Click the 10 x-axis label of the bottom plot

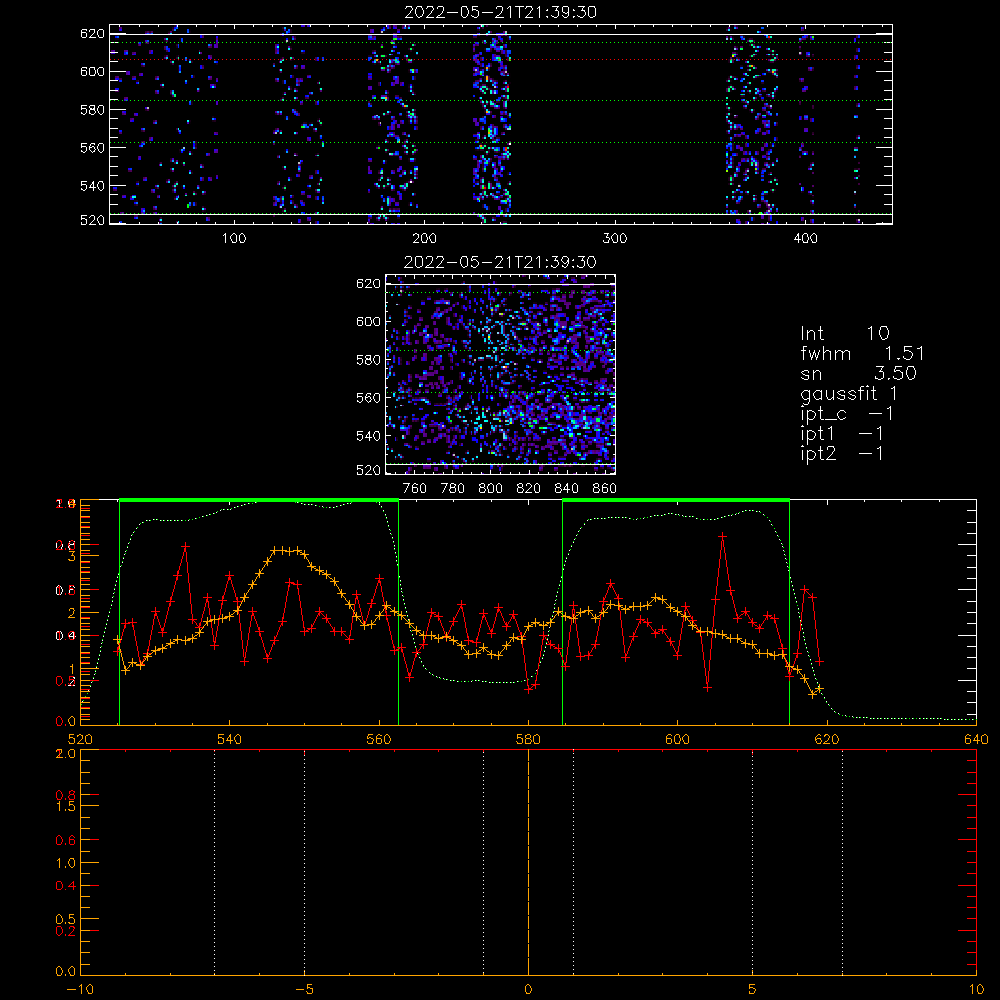[x=976, y=990]
